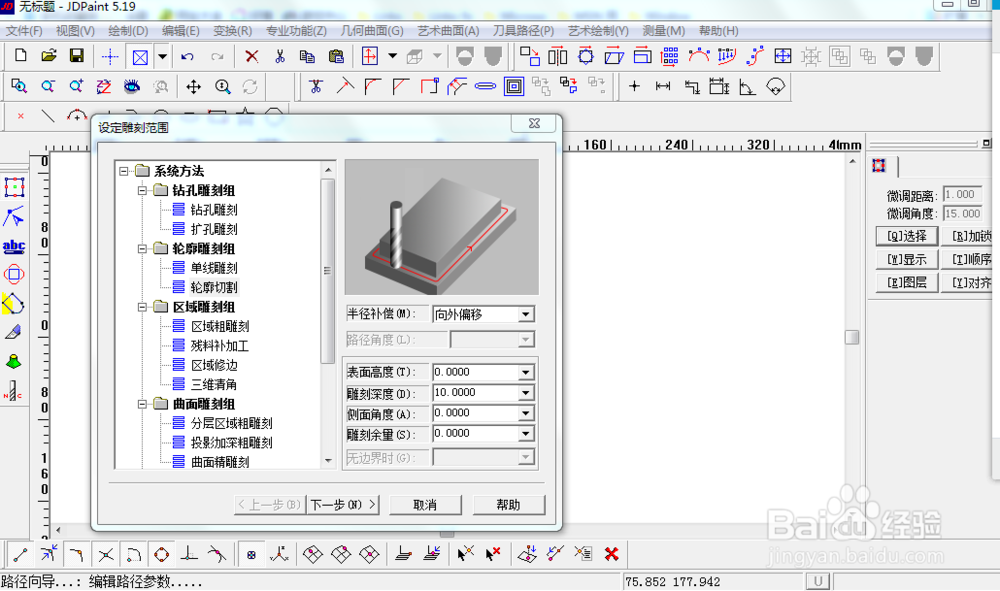Click the method tree scrollbar thumb
Screen dimensions: 1000x591
[x=328, y=271]
